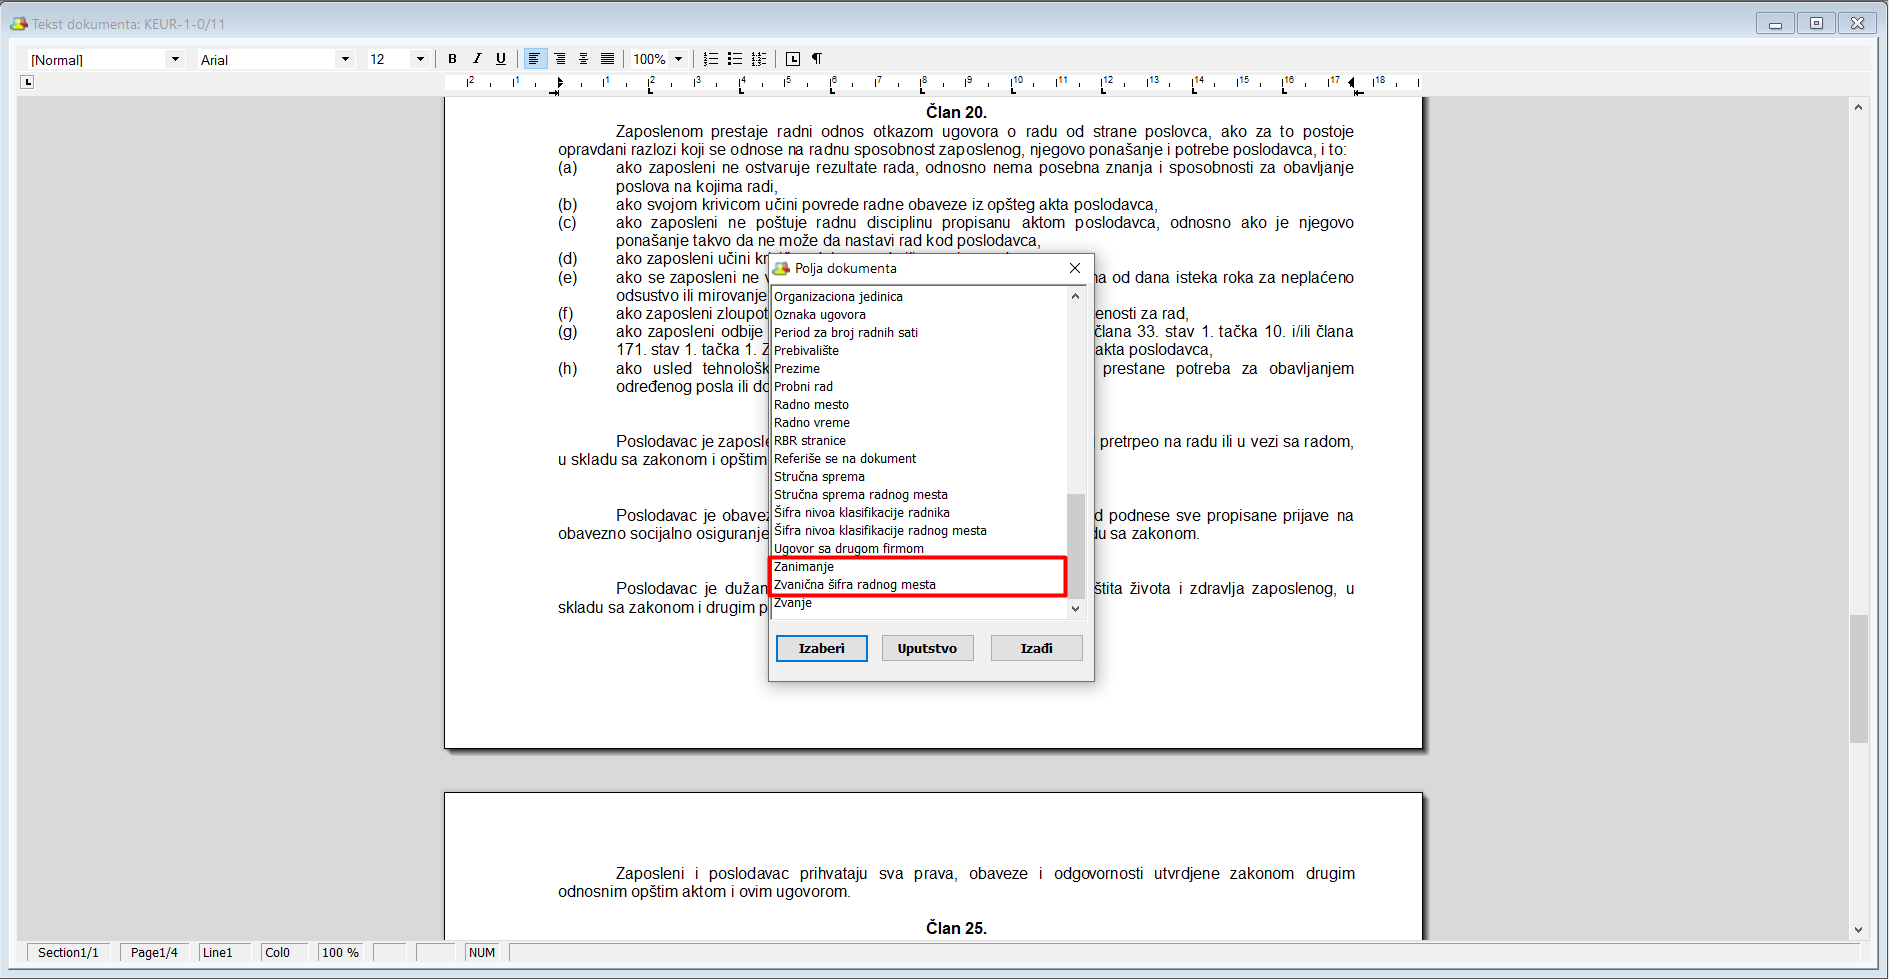Screen dimensions: 1889x979
Task: Select 'Zvanična šifra radnog mesta' field
Action: [919, 585]
